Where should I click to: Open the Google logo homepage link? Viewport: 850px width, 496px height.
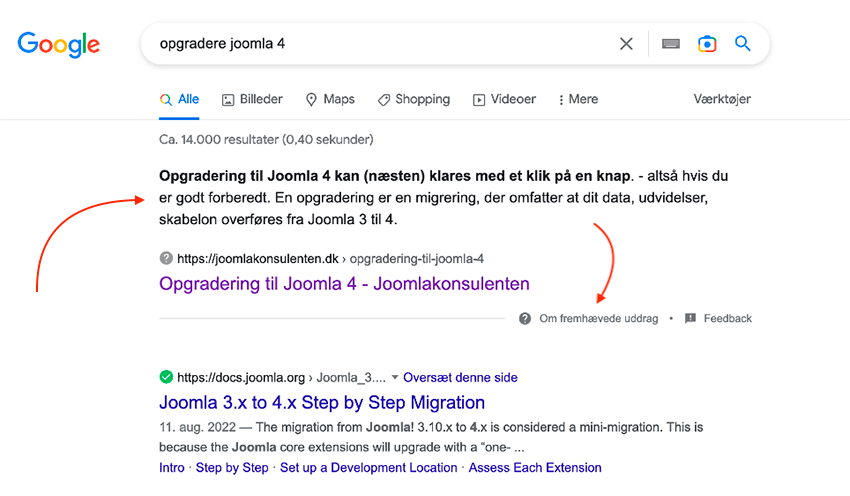pos(59,44)
